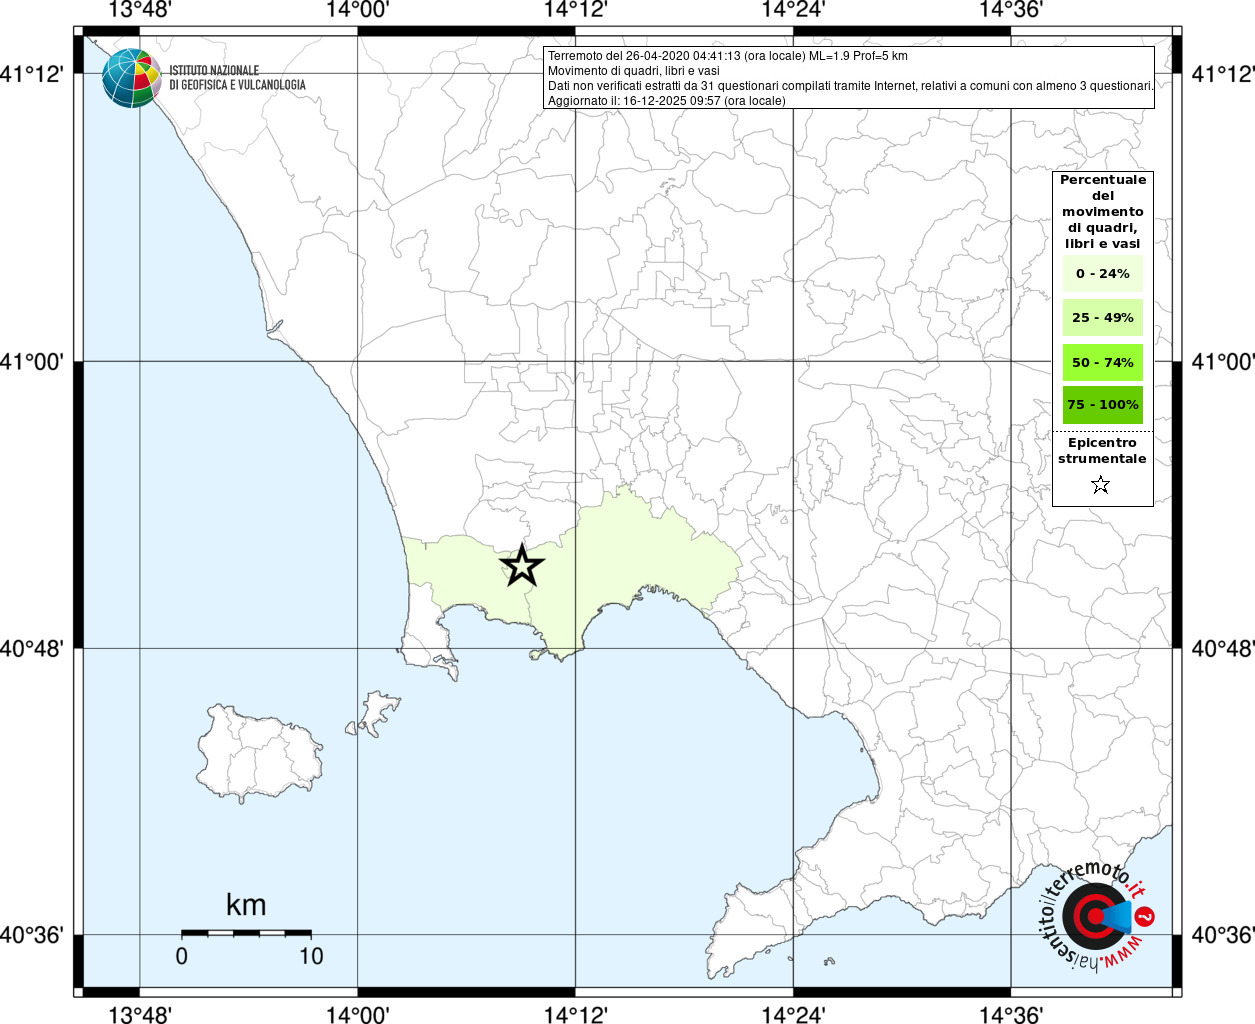Select the 25 - 49% legend swatch
The height and width of the screenshot is (1024, 1255).
(1102, 317)
